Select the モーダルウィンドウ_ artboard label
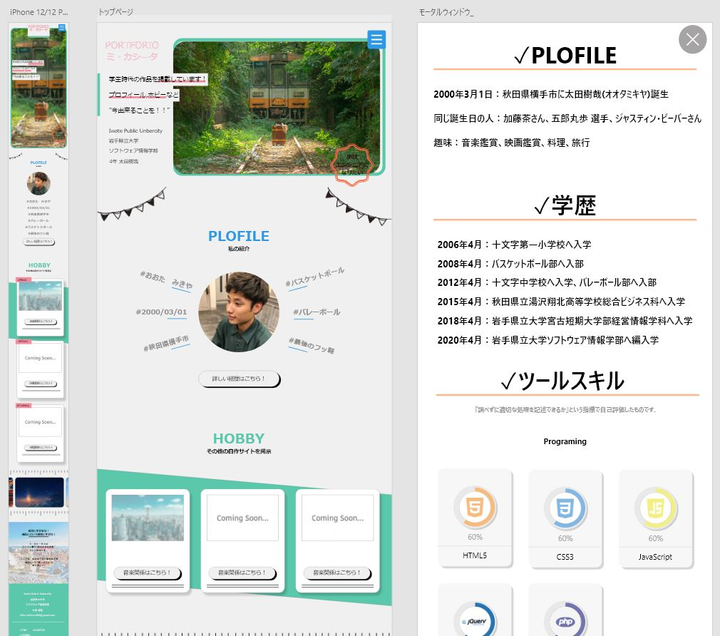 [445, 12]
